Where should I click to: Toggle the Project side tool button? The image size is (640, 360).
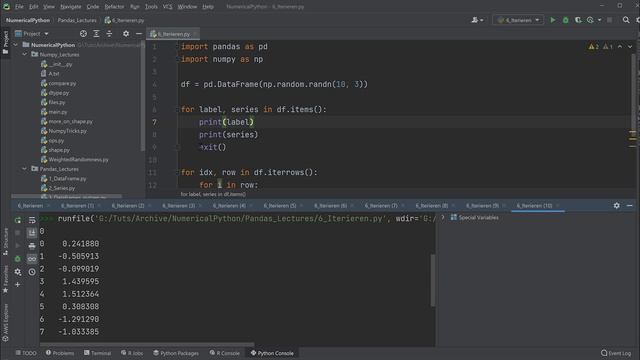[5, 42]
